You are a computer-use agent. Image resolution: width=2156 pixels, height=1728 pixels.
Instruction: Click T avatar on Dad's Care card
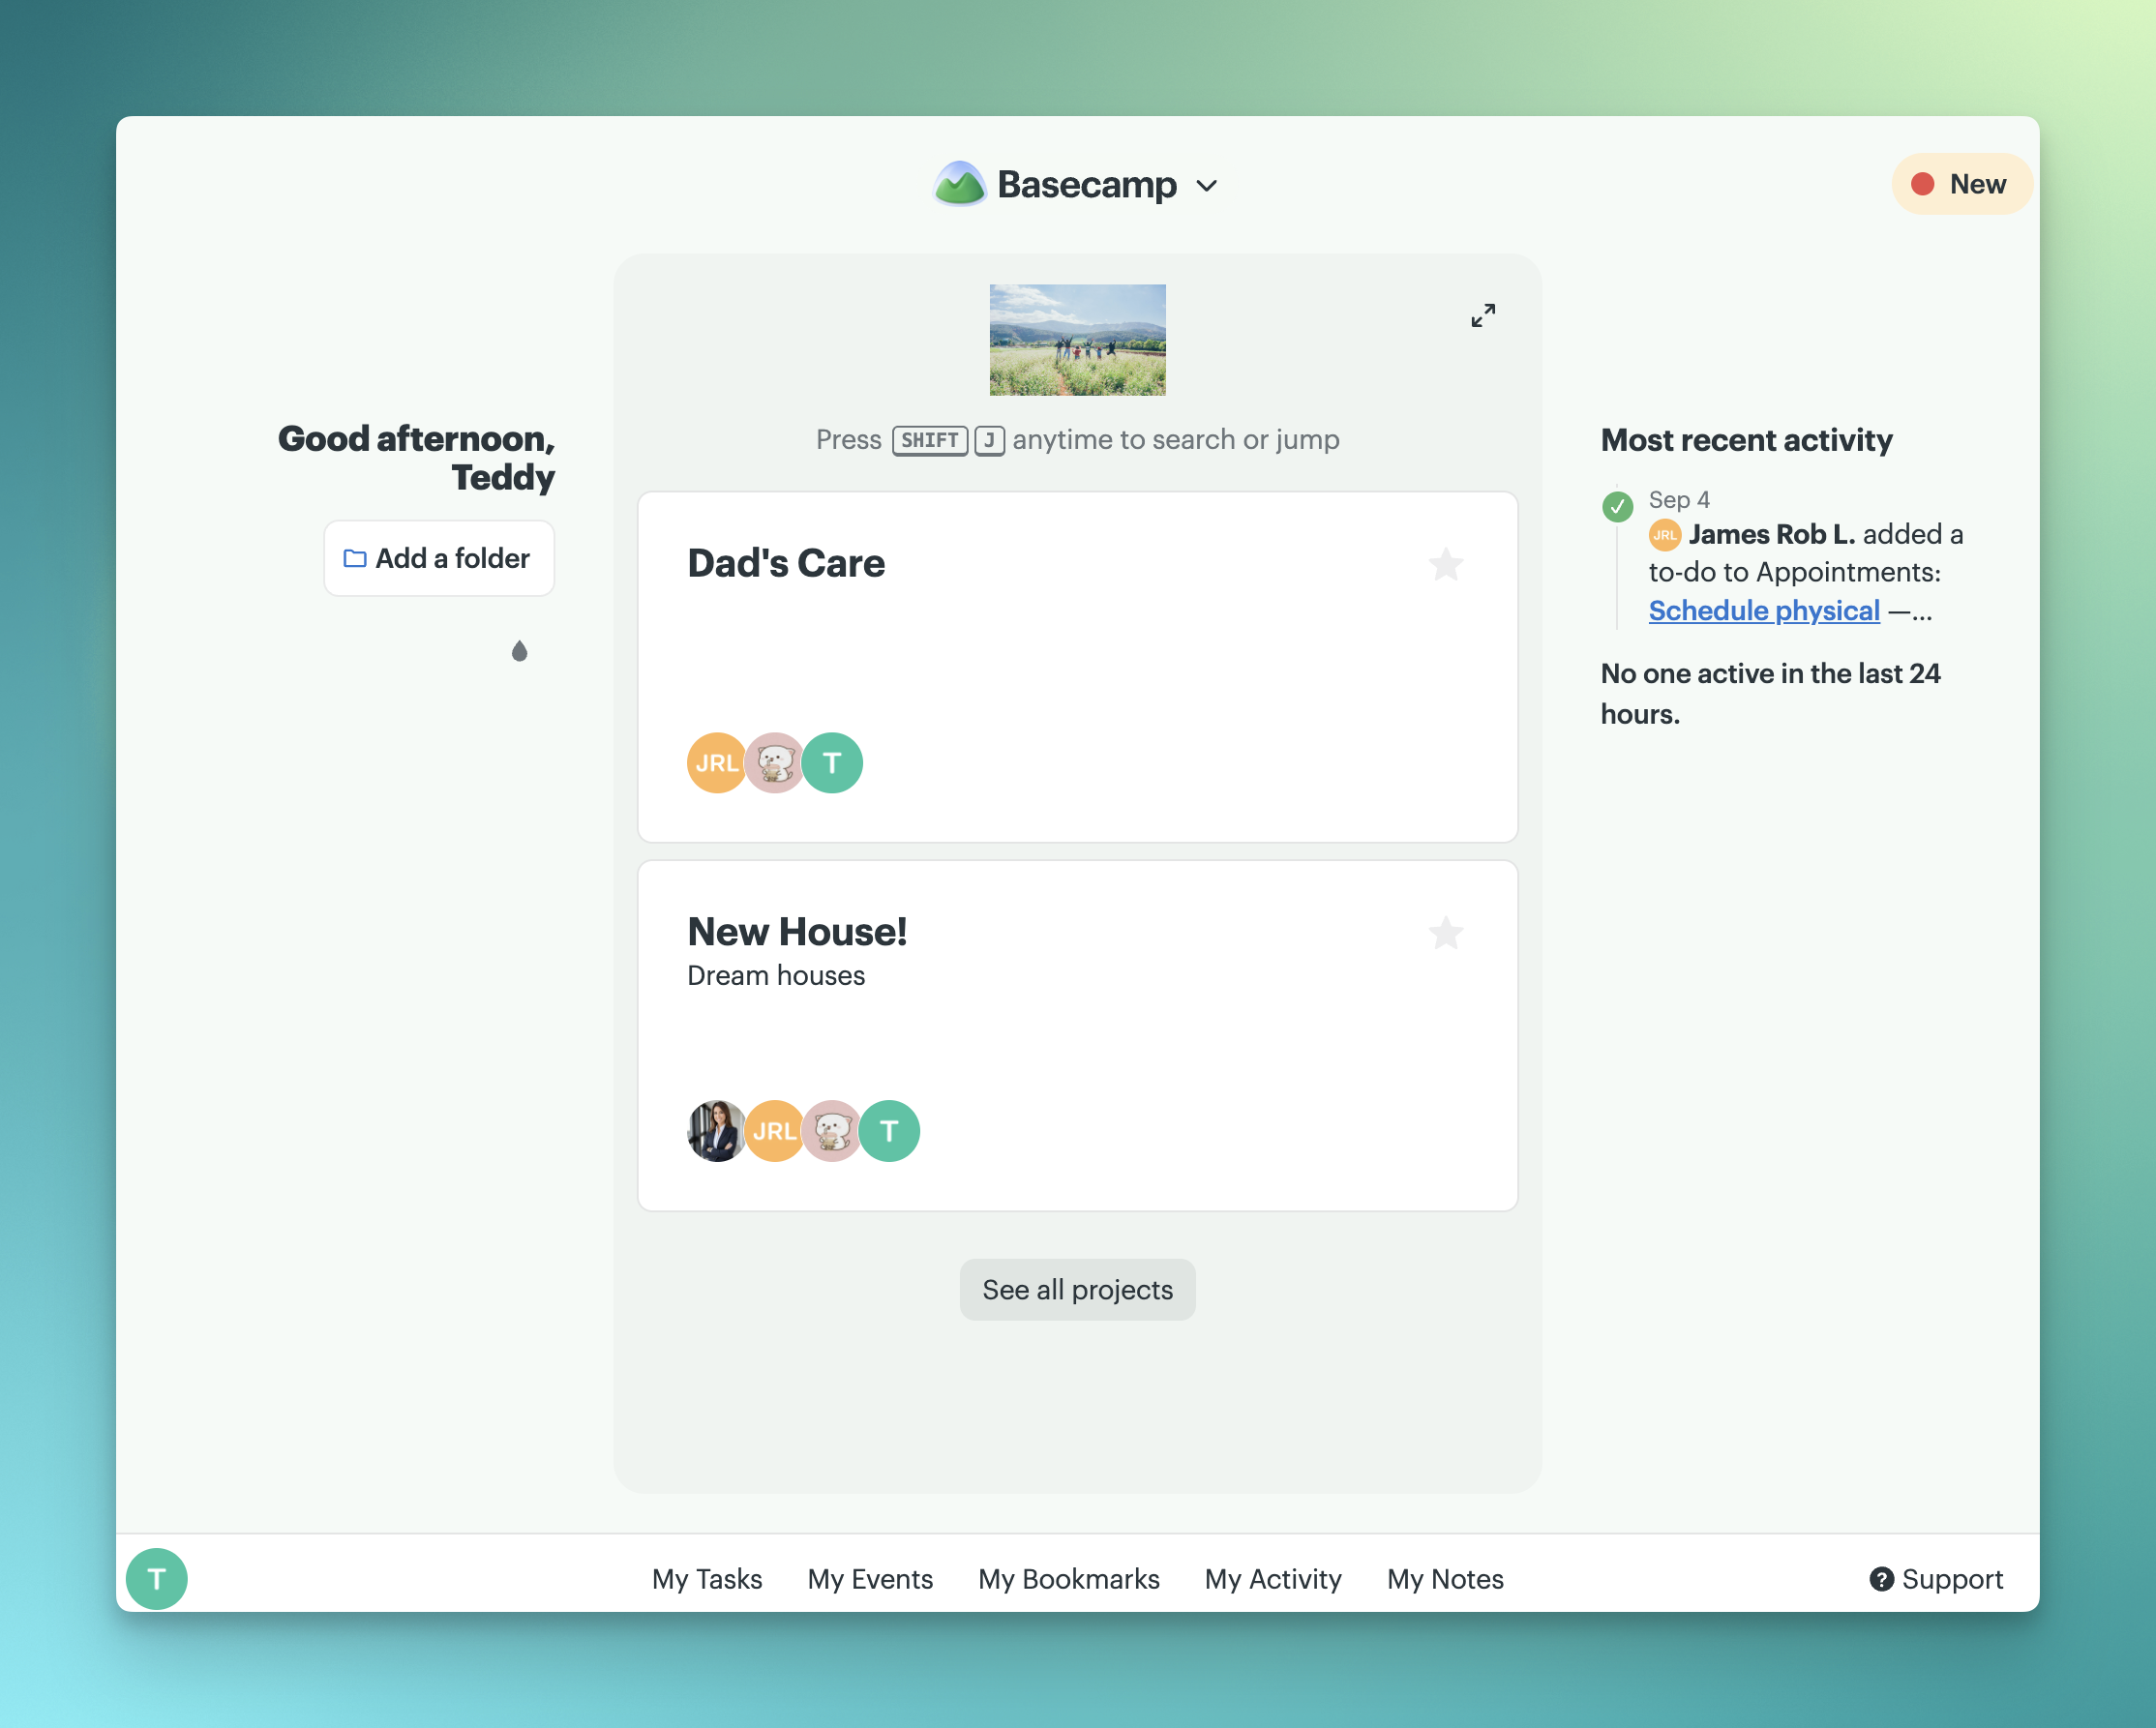tap(832, 763)
